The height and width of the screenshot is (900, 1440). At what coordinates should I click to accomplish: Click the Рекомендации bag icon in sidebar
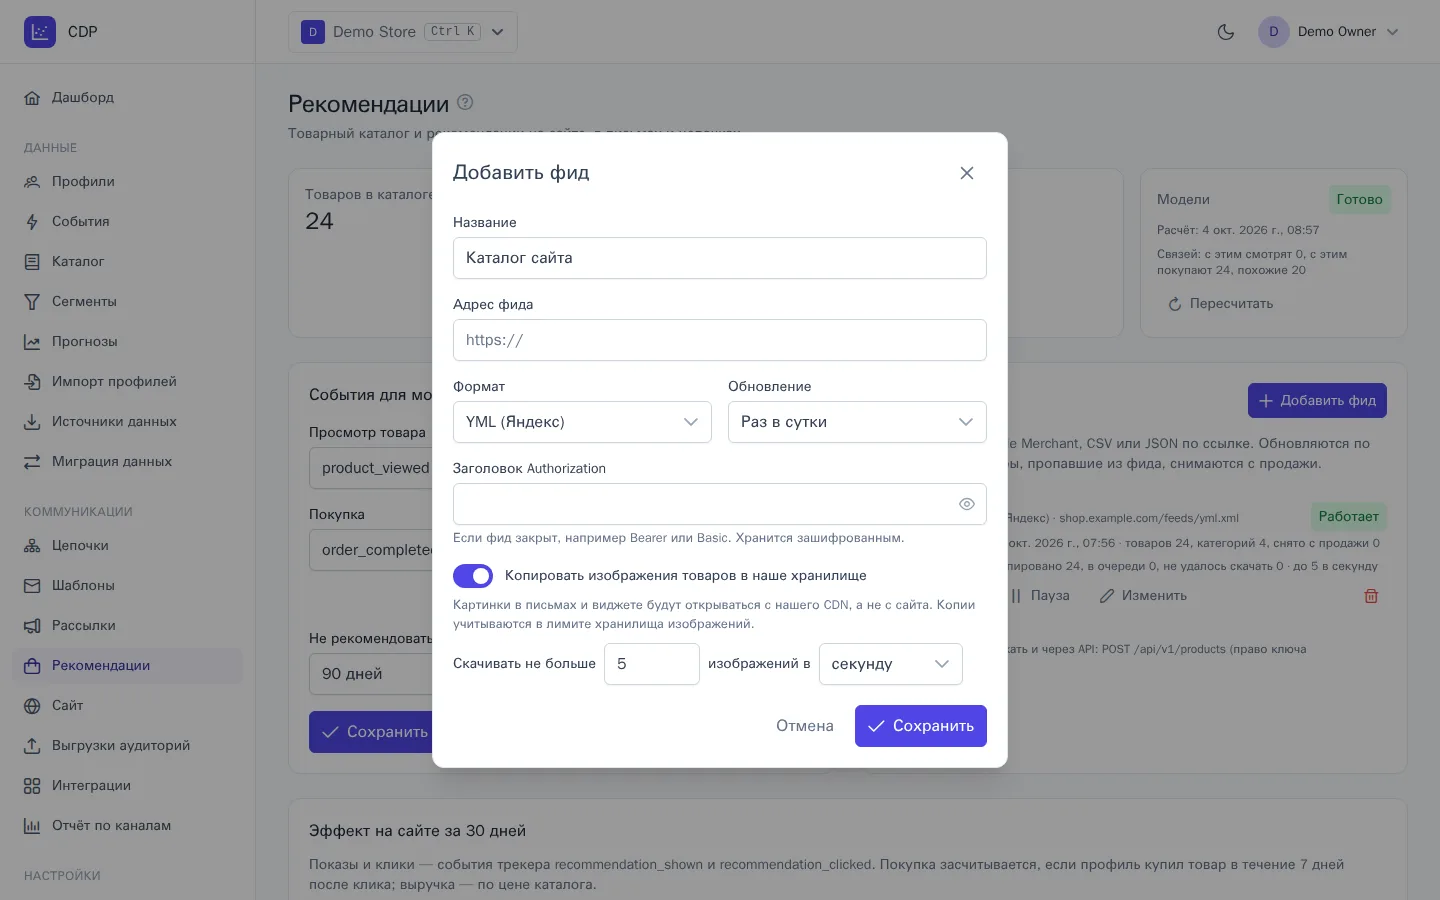[x=32, y=666]
